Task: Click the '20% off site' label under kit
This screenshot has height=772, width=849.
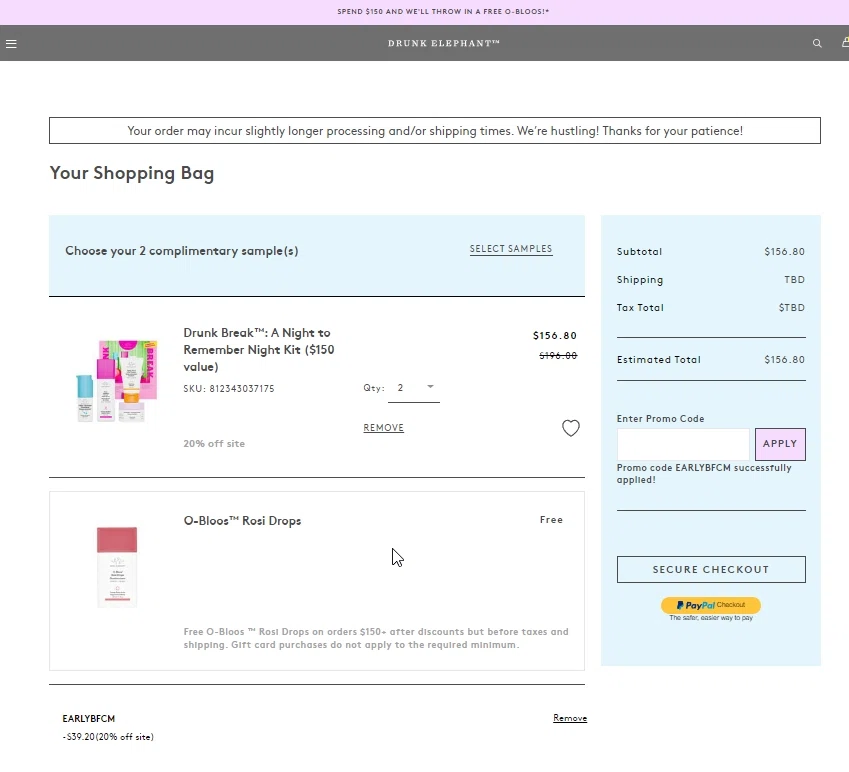Action: click(x=214, y=443)
